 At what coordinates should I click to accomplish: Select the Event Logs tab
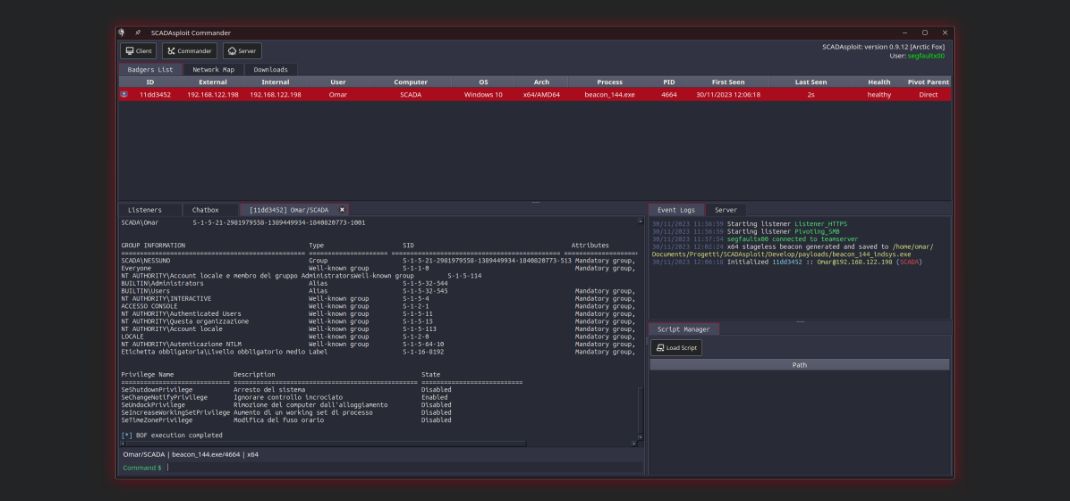click(x=676, y=210)
